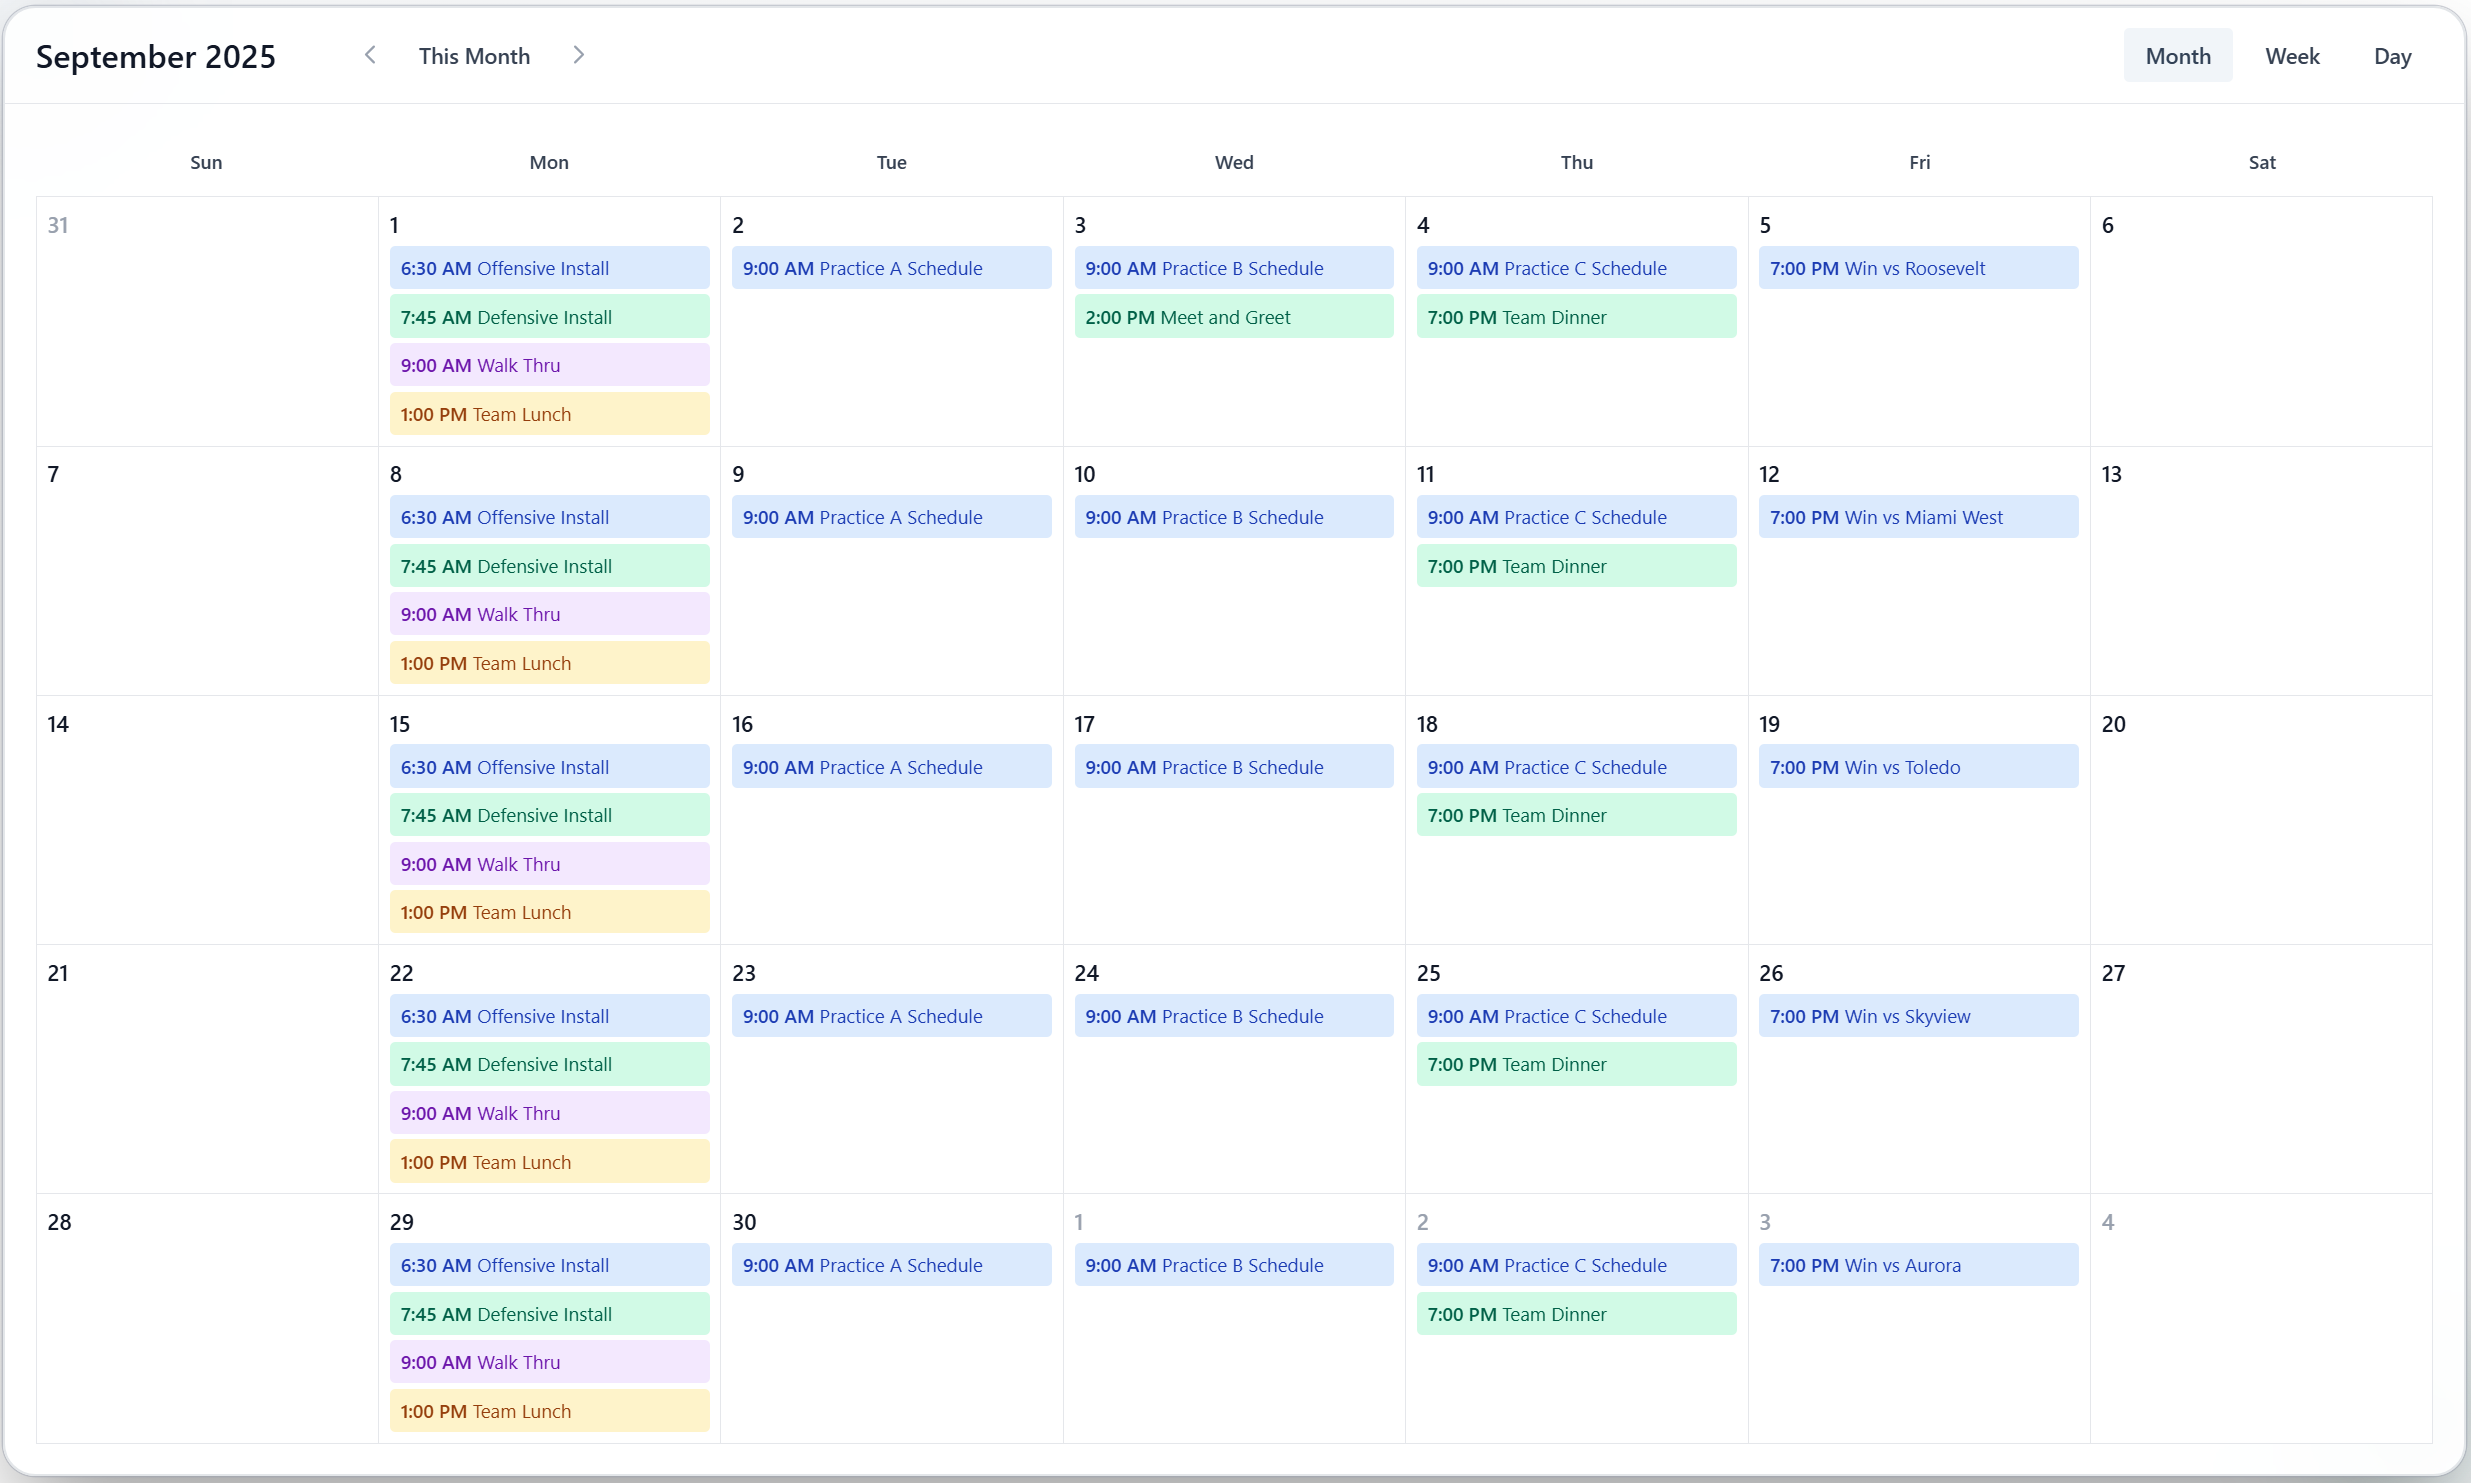
Task: Open Practice B Schedule on September 3
Action: (x=1234, y=268)
